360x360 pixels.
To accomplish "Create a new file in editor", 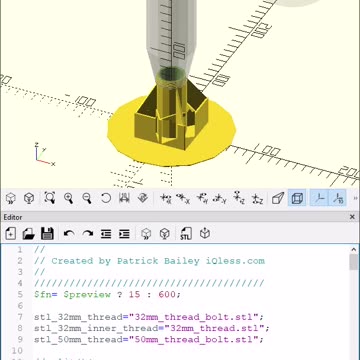I will [11, 234].
